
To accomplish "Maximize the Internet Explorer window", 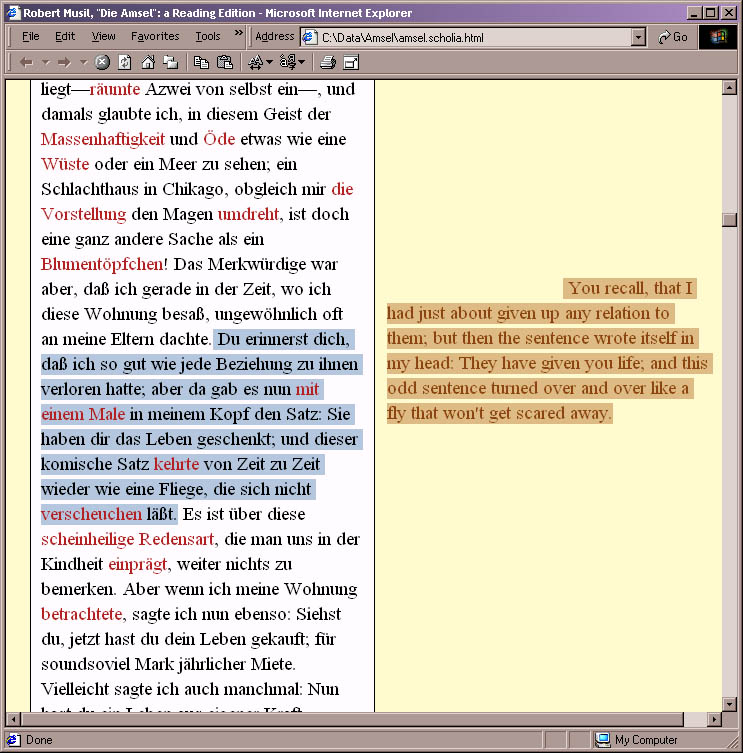I will point(710,13).
